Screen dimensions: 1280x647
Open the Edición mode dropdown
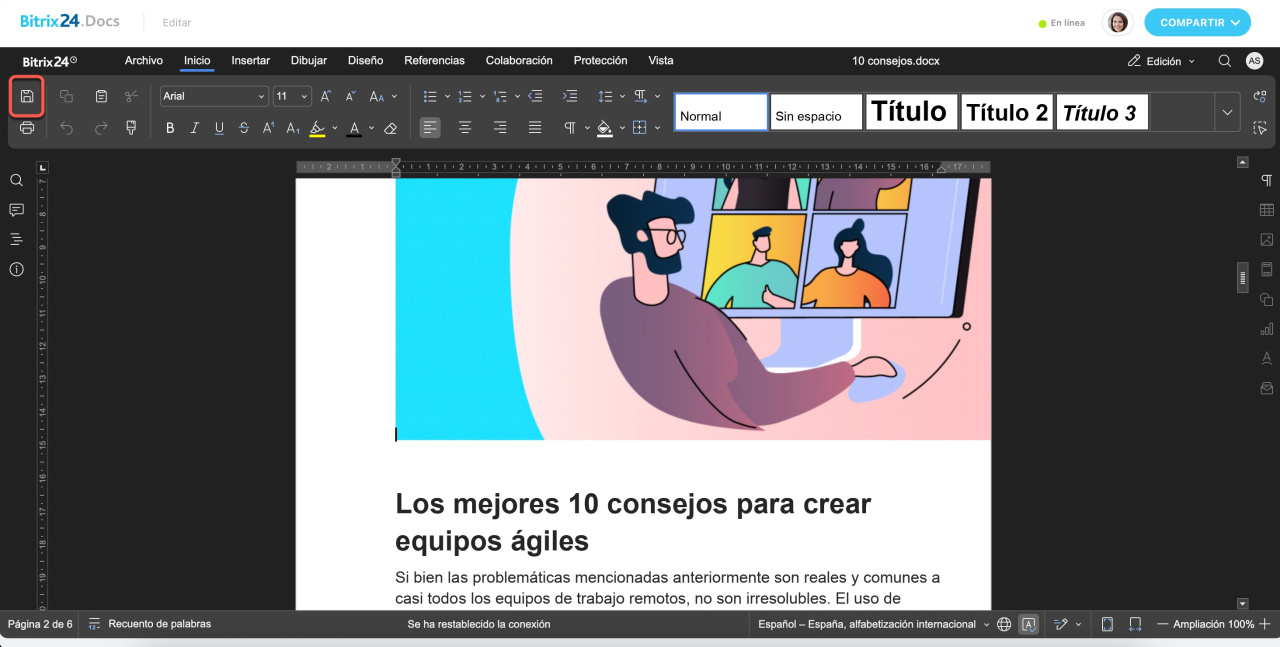[1161, 61]
